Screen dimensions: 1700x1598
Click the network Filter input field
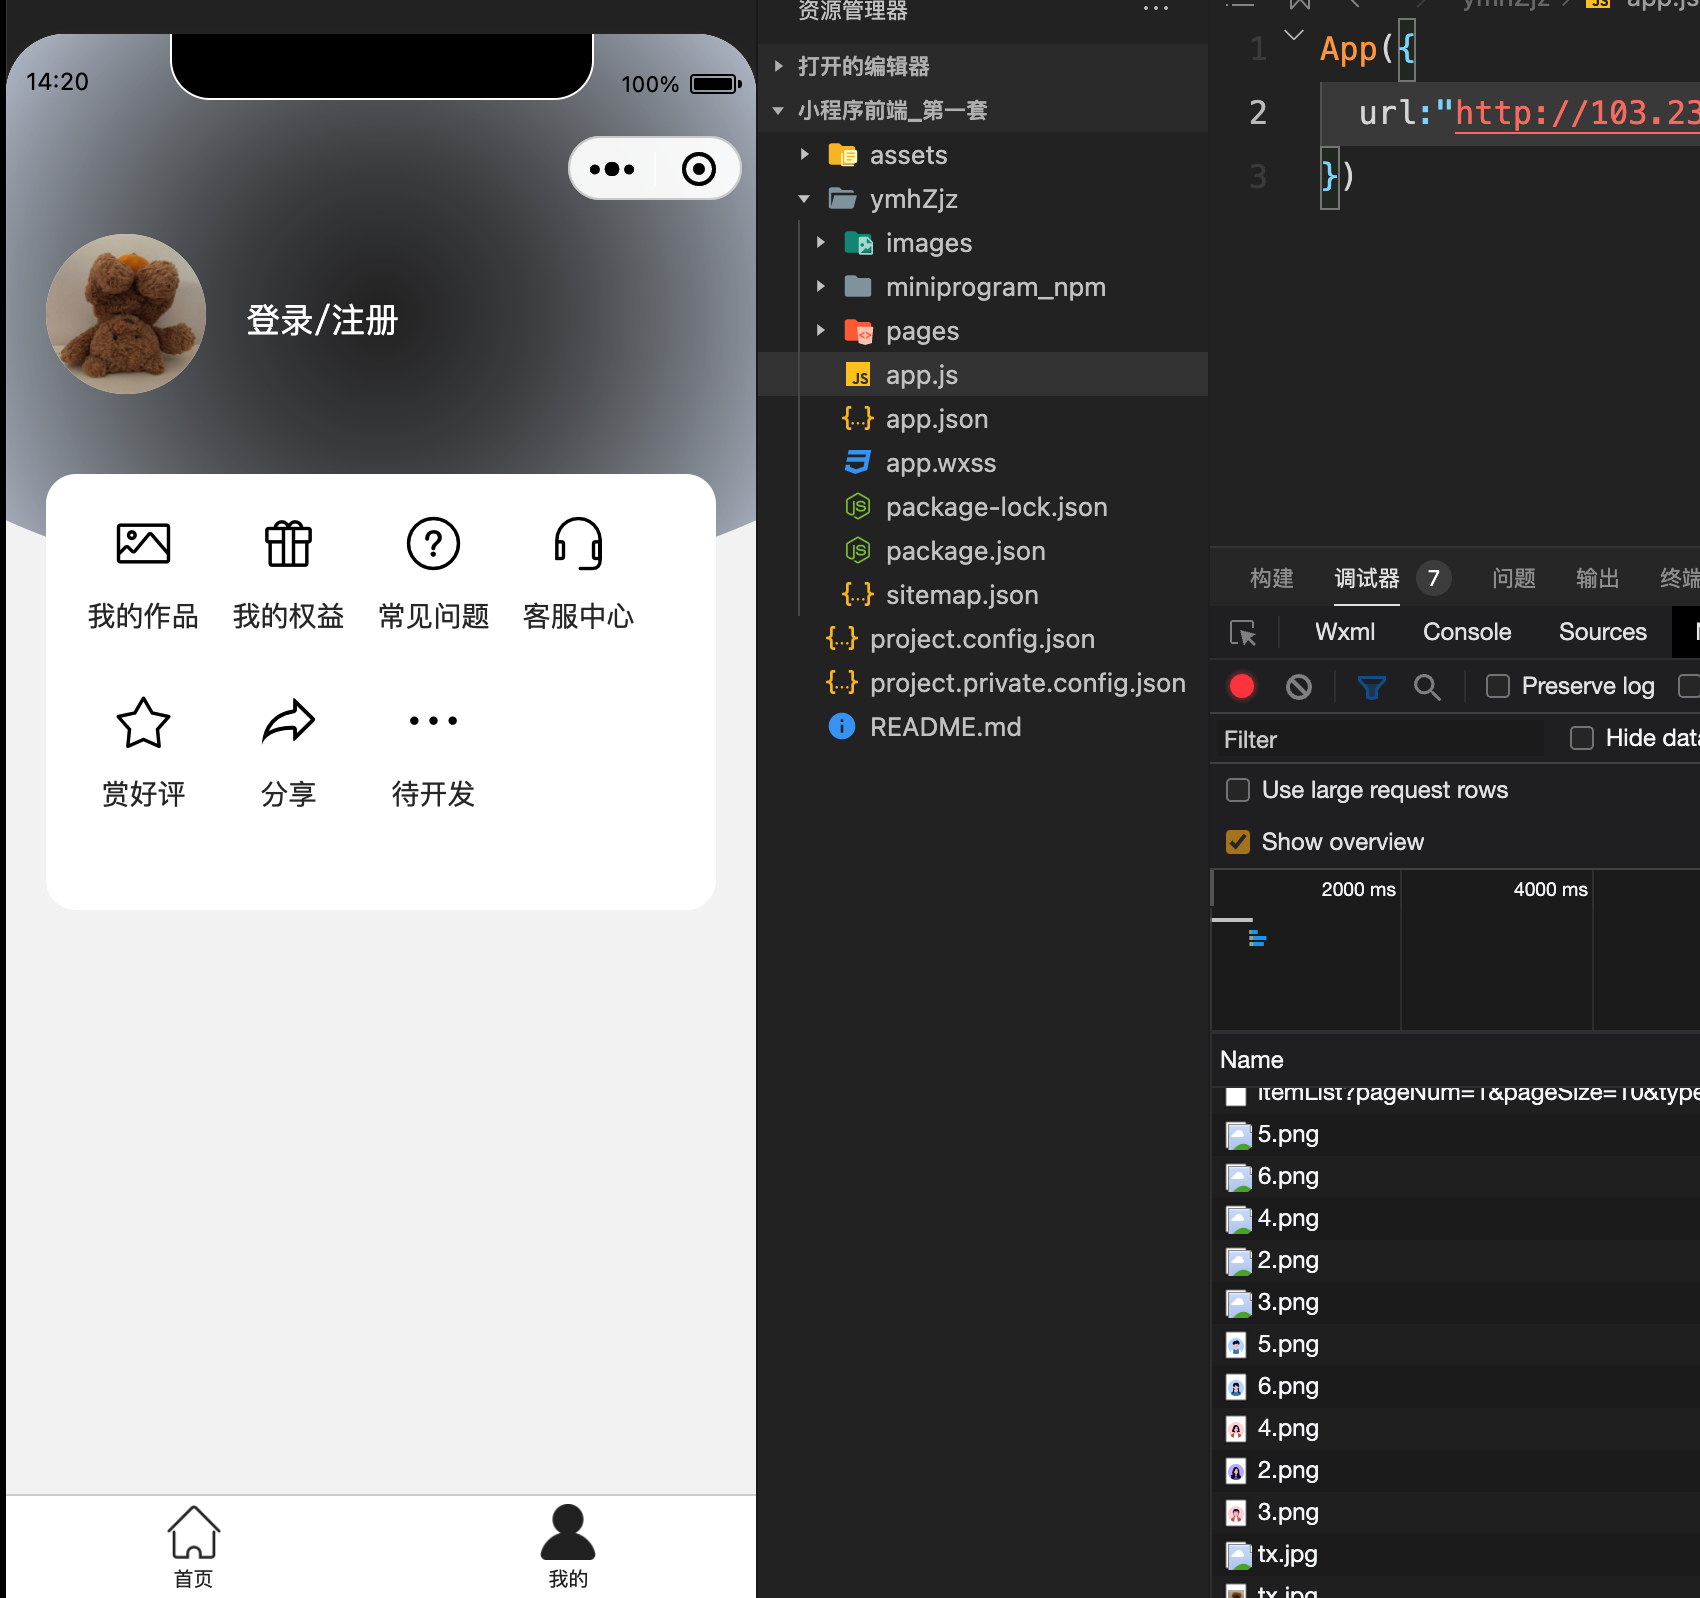[1378, 739]
